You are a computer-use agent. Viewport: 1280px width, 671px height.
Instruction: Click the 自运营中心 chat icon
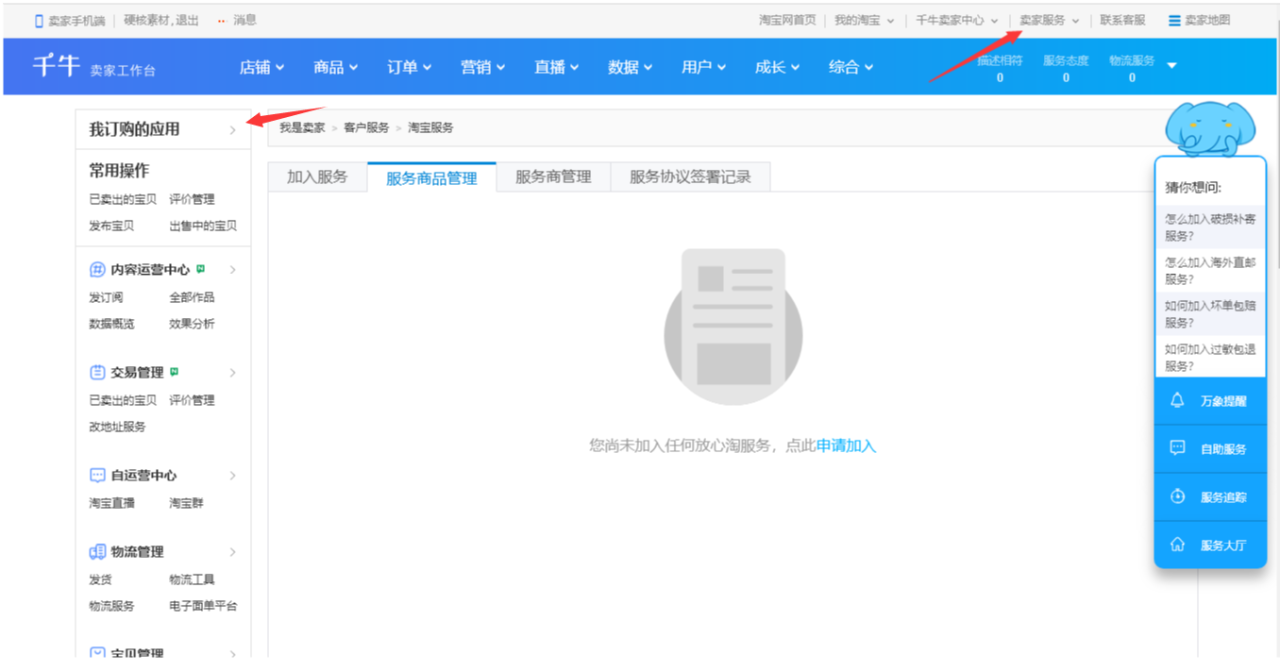97,476
